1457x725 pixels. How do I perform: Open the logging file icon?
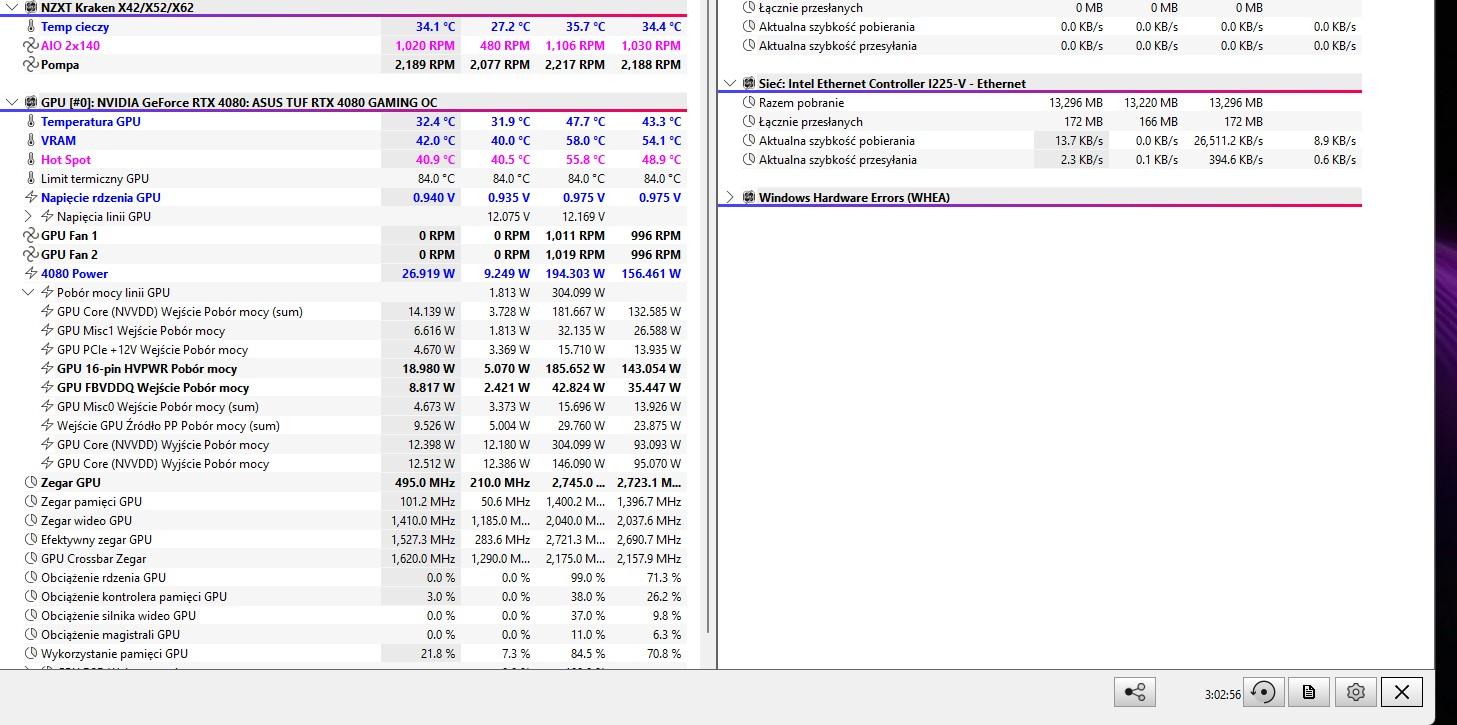coord(1308,692)
